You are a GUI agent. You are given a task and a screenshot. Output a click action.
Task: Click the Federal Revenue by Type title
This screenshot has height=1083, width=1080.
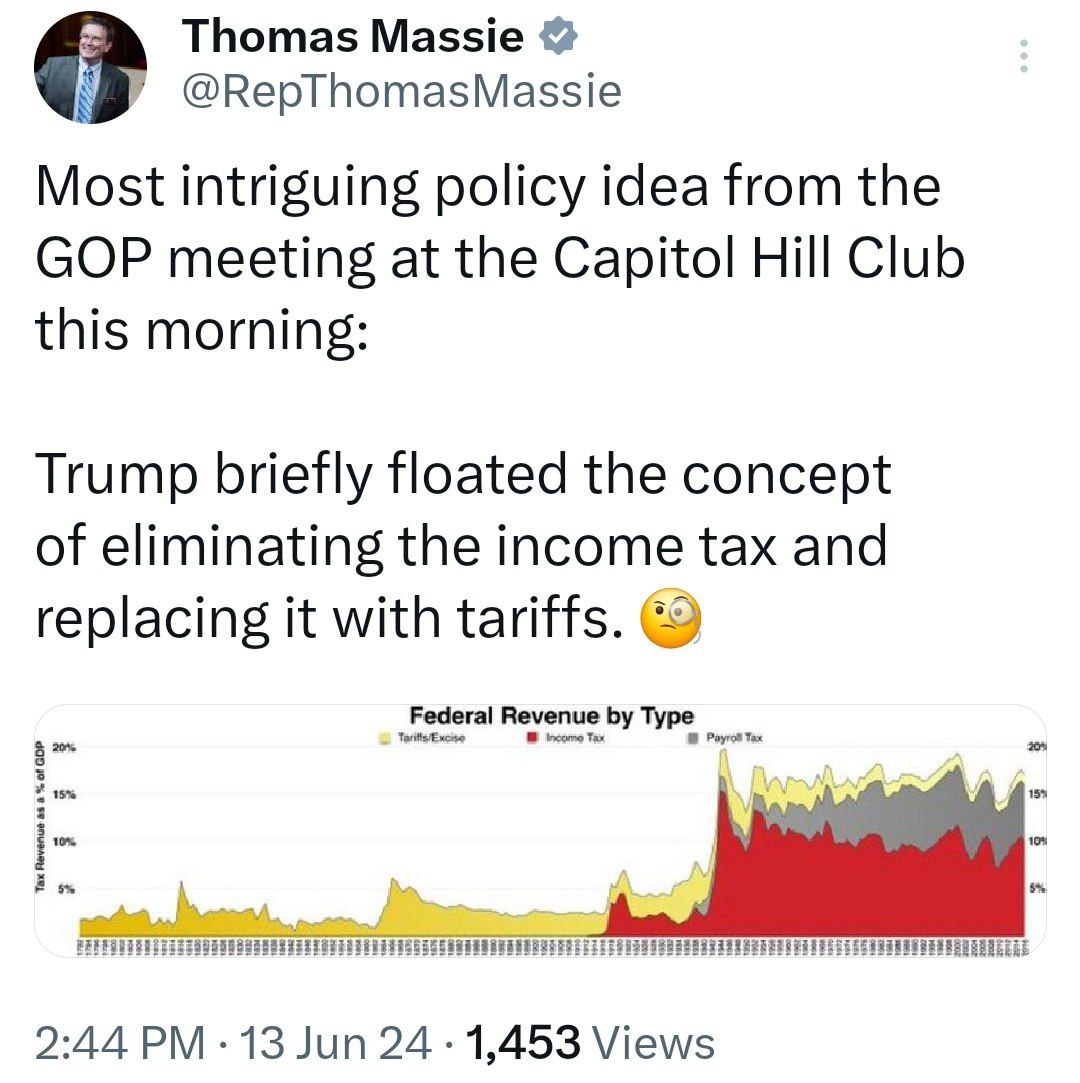click(x=551, y=716)
